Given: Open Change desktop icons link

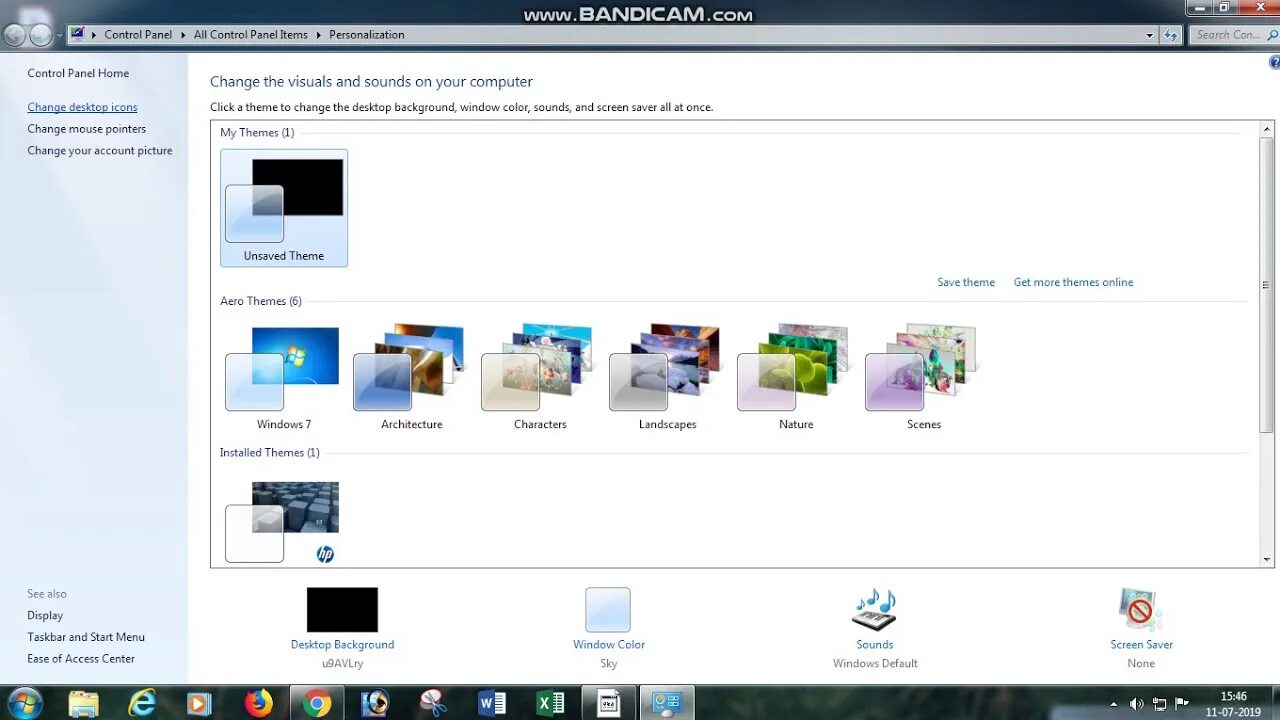Looking at the screenshot, I should point(82,107).
